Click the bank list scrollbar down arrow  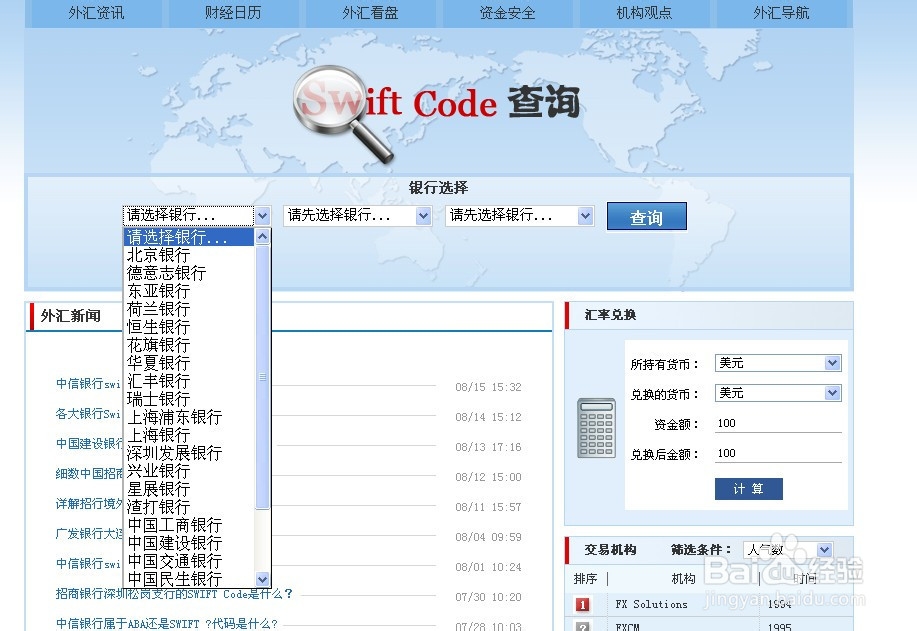tap(263, 579)
